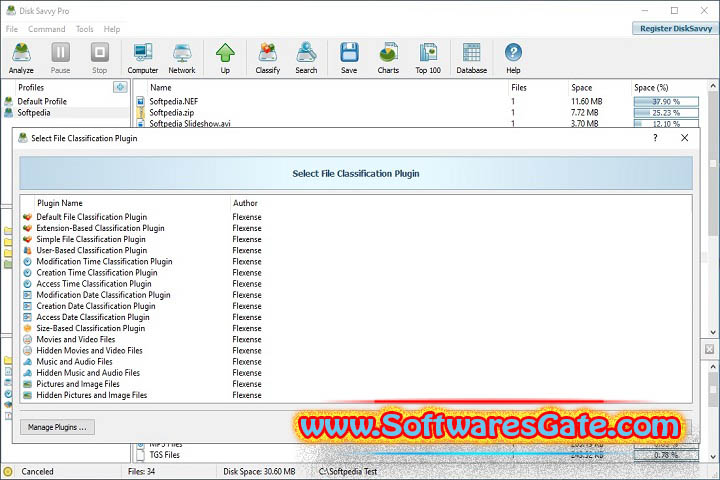Click the Files: 34 status entry
The width and height of the screenshot is (720, 480).
[x=141, y=471]
